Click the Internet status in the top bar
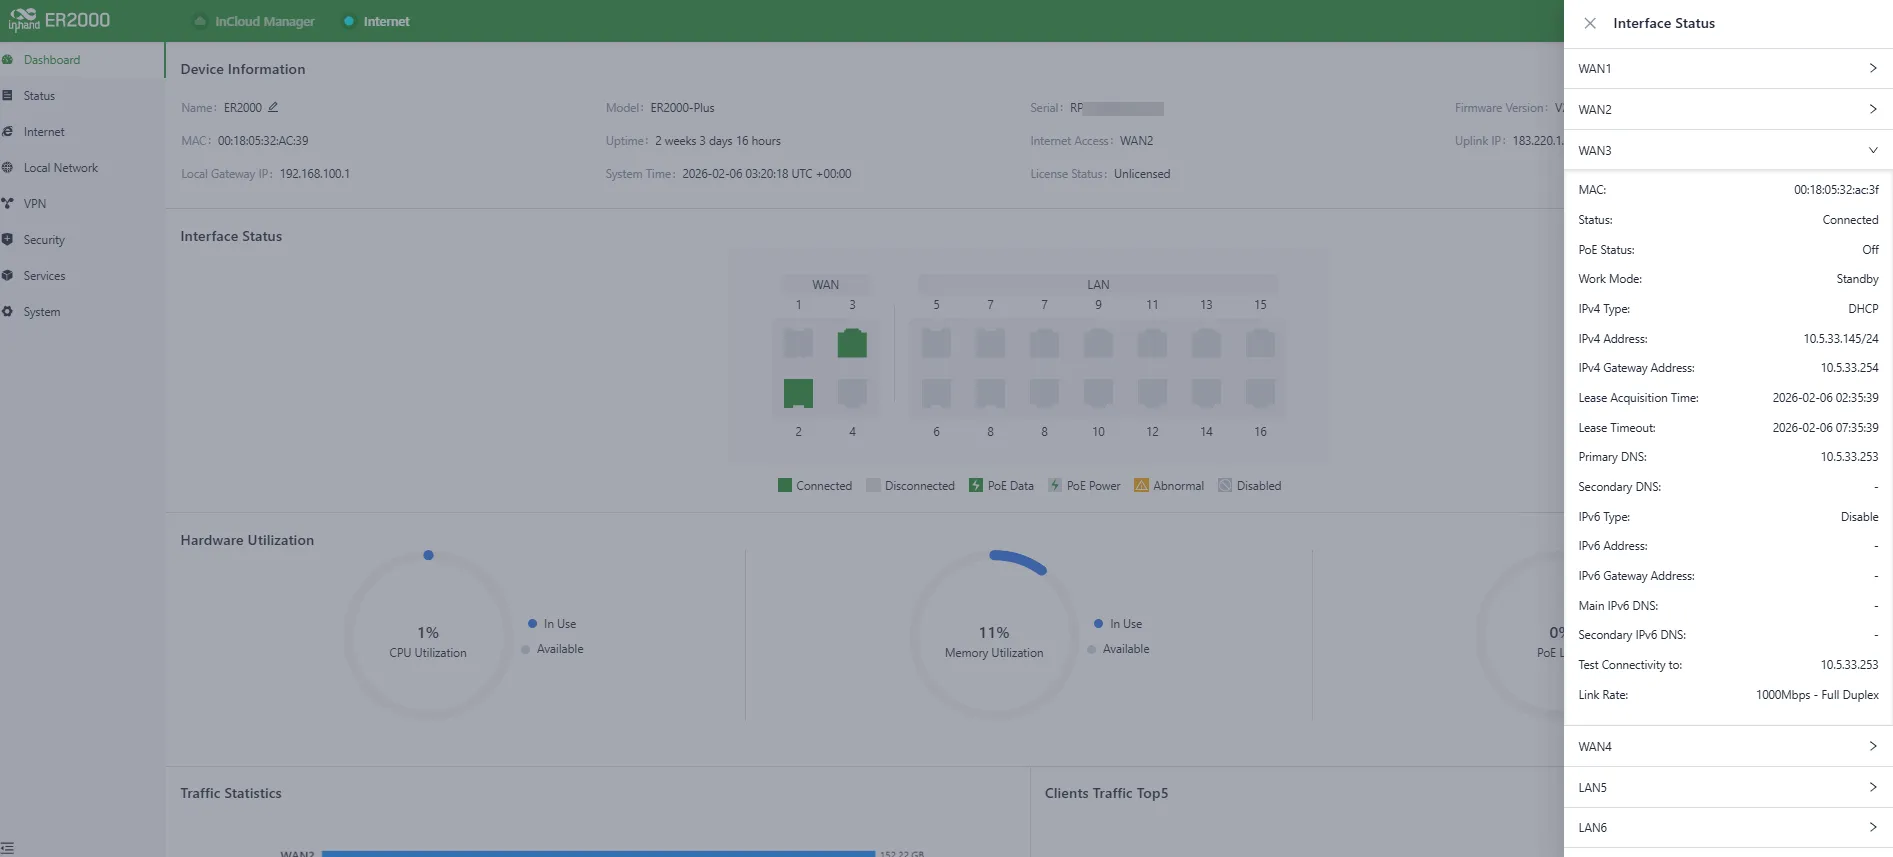Screen dimensions: 1893x857 [376, 21]
